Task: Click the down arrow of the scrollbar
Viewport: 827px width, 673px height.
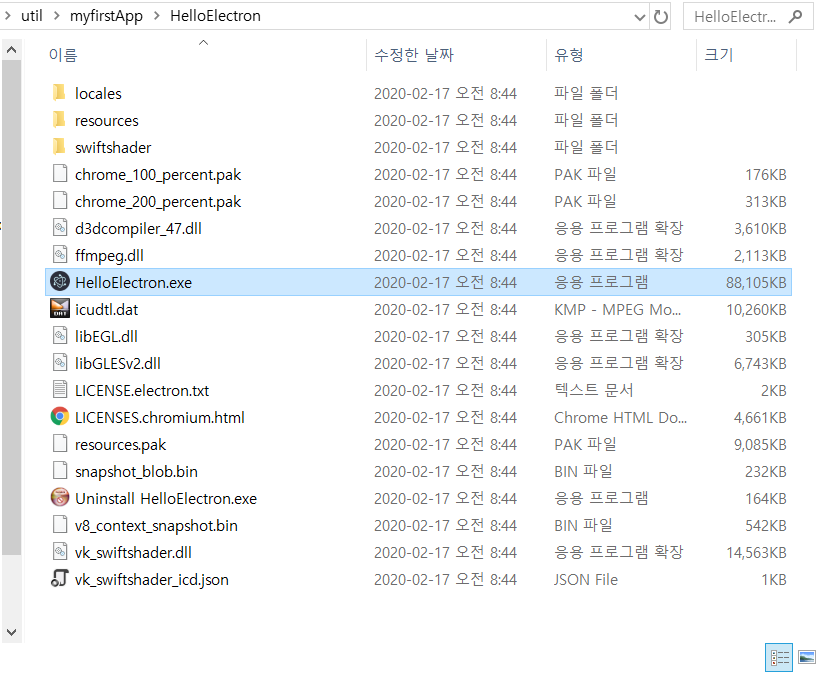Action: (x=11, y=632)
